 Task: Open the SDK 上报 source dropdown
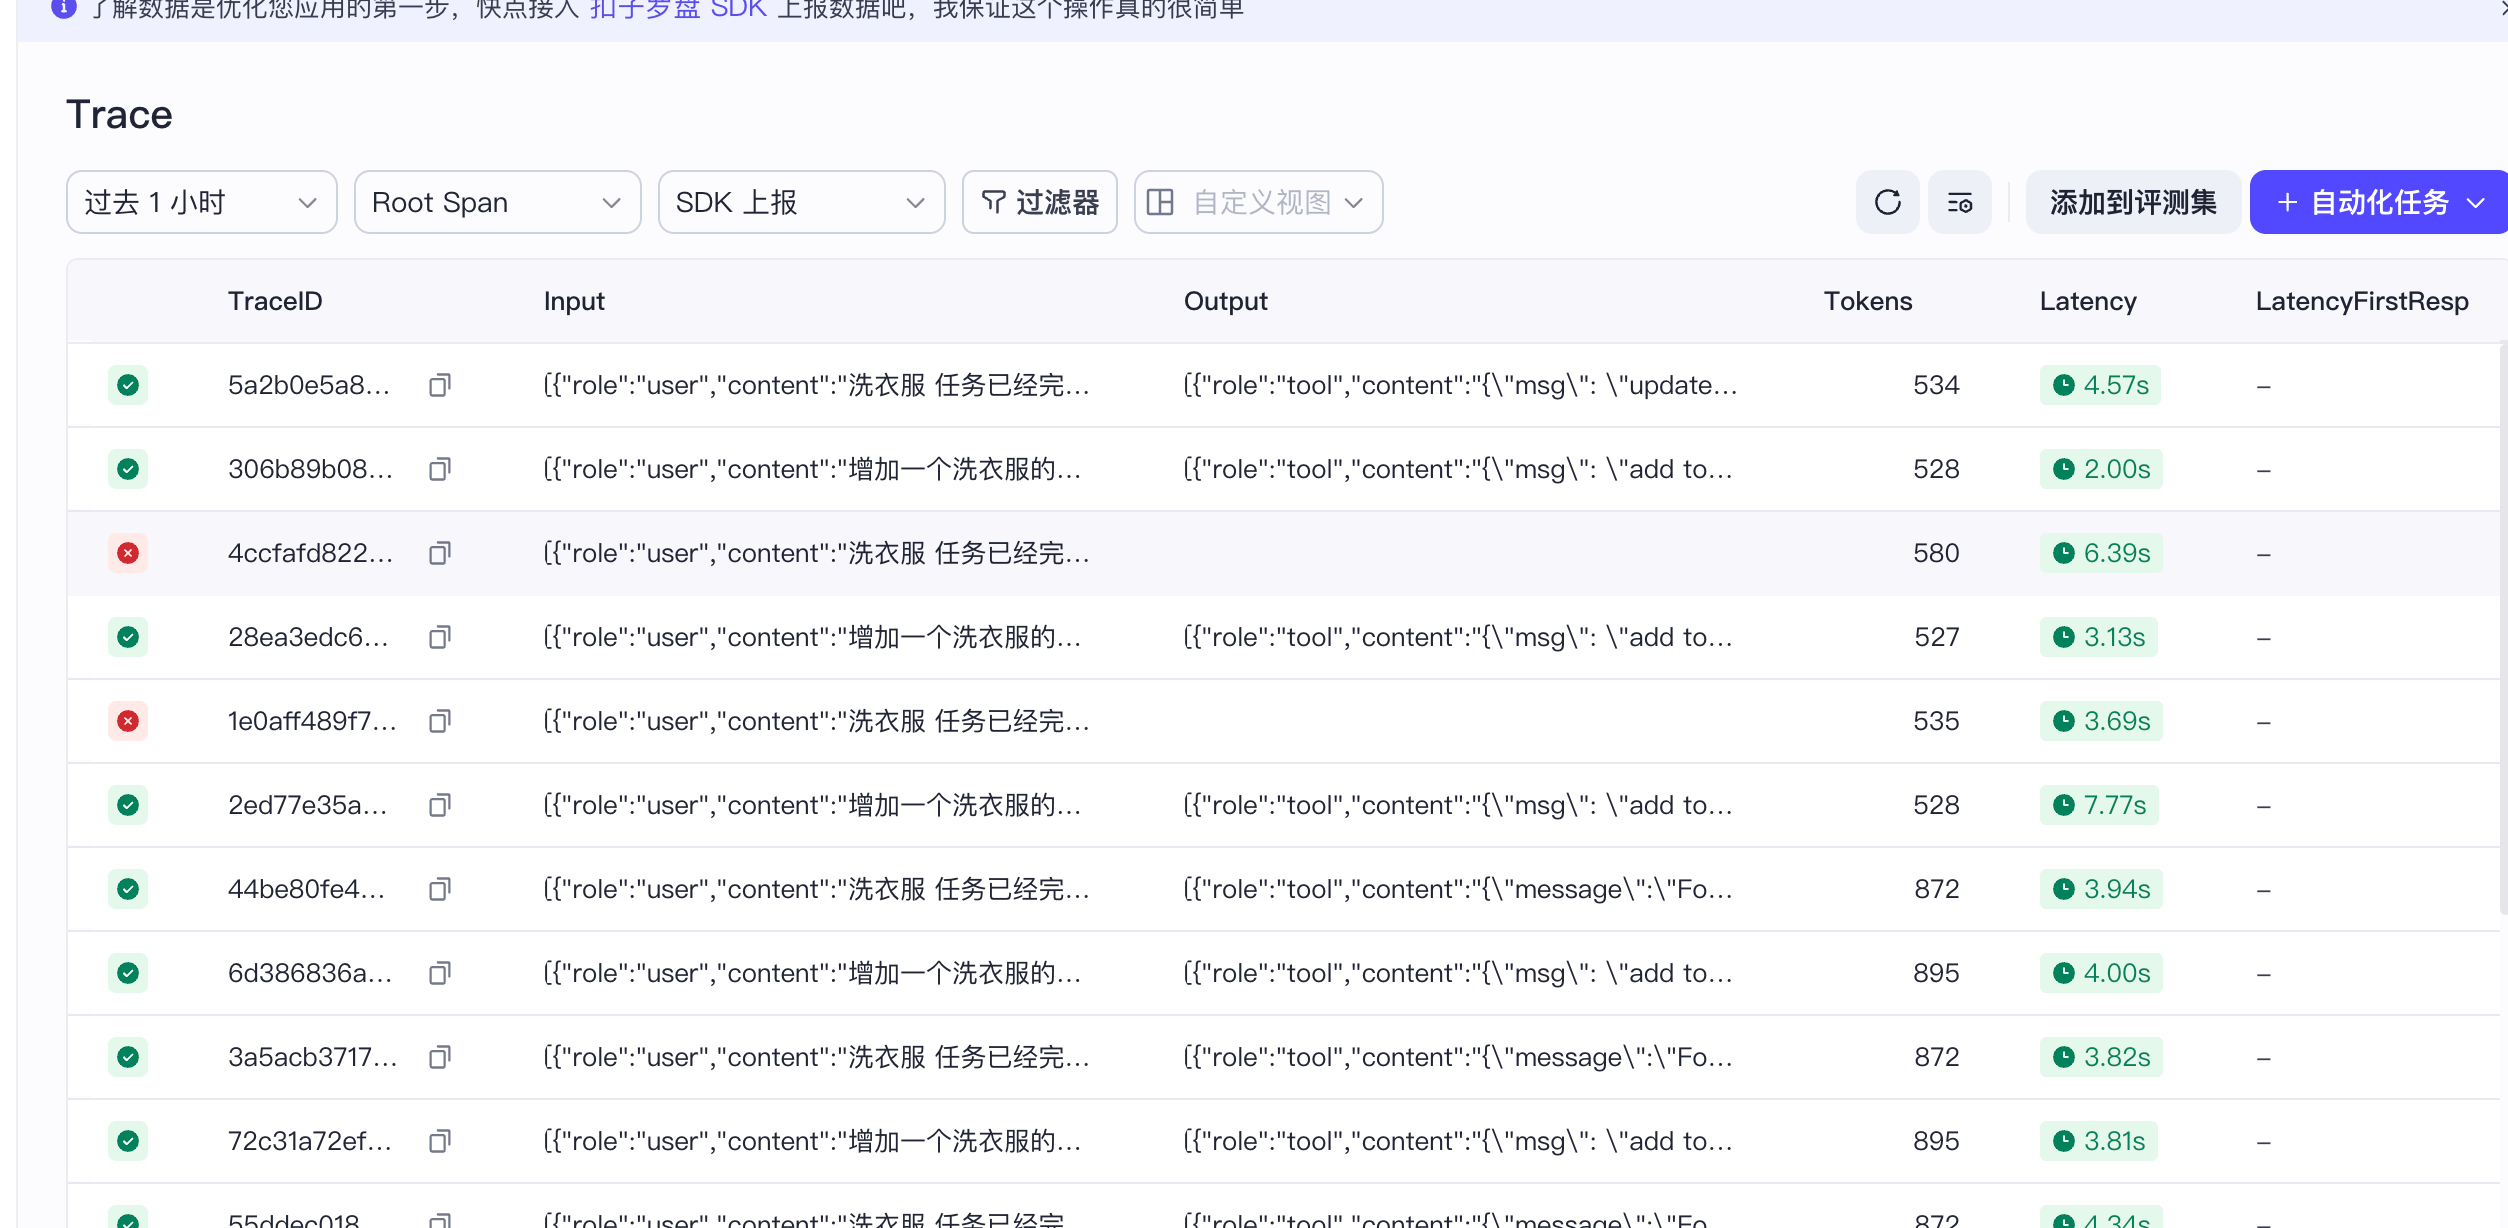point(800,203)
